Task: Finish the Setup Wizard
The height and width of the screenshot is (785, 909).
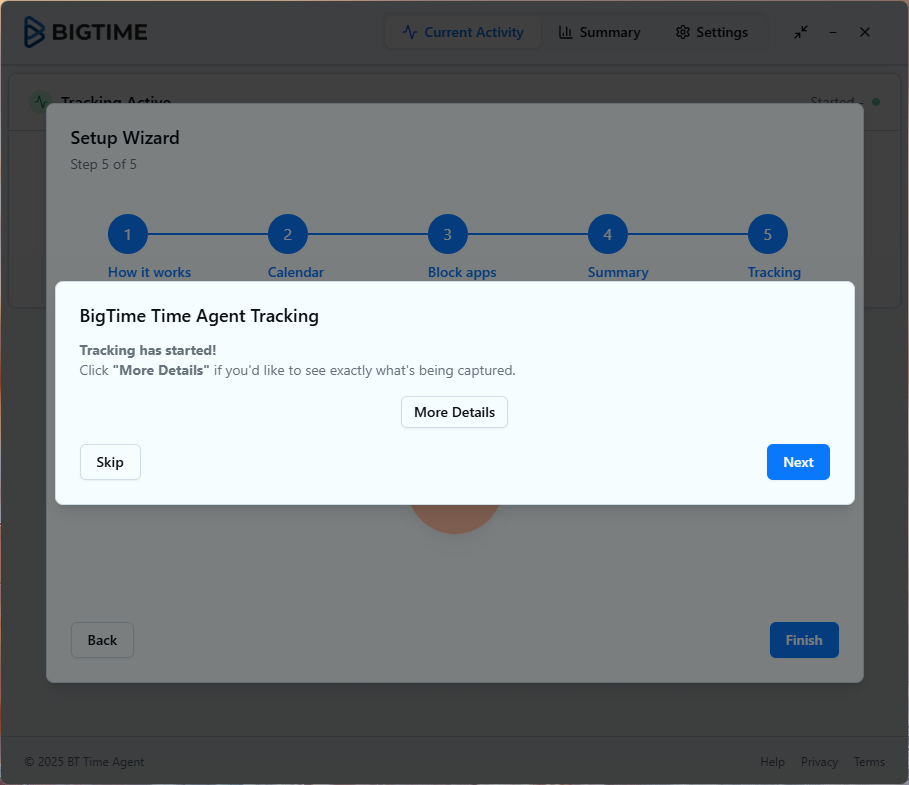Action: point(804,640)
